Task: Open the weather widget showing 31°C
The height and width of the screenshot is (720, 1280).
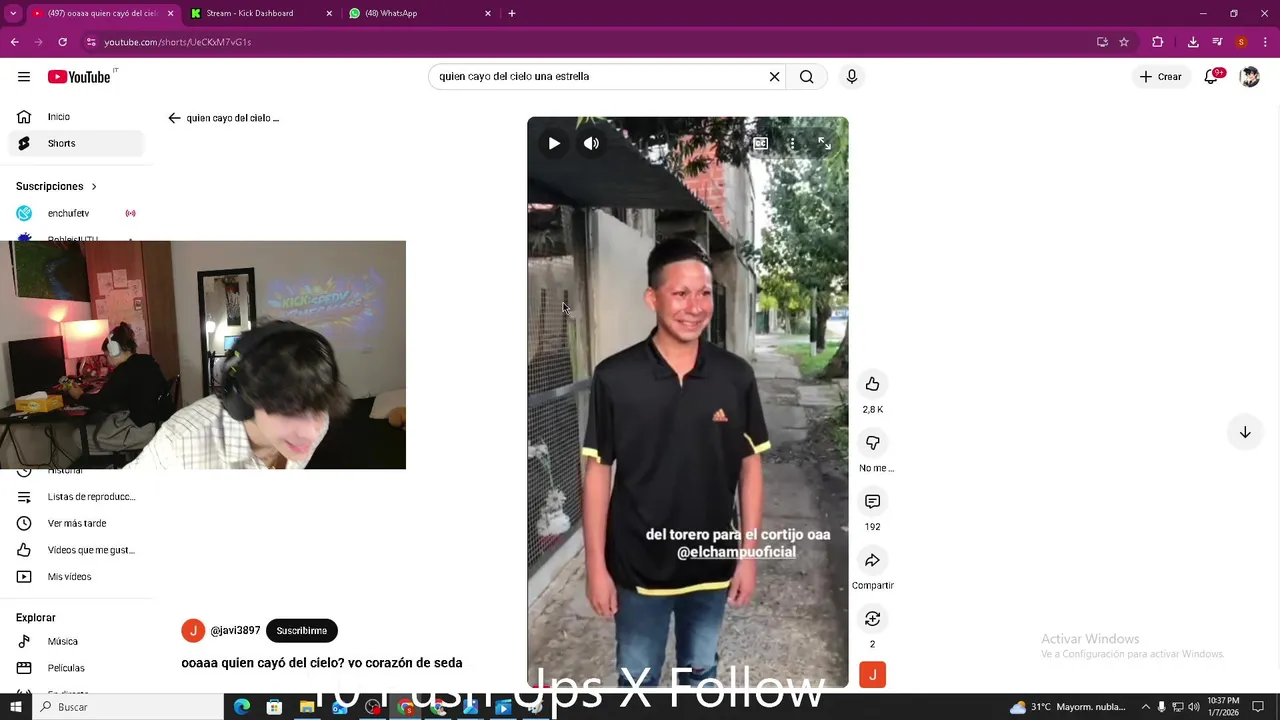Action: point(1067,707)
